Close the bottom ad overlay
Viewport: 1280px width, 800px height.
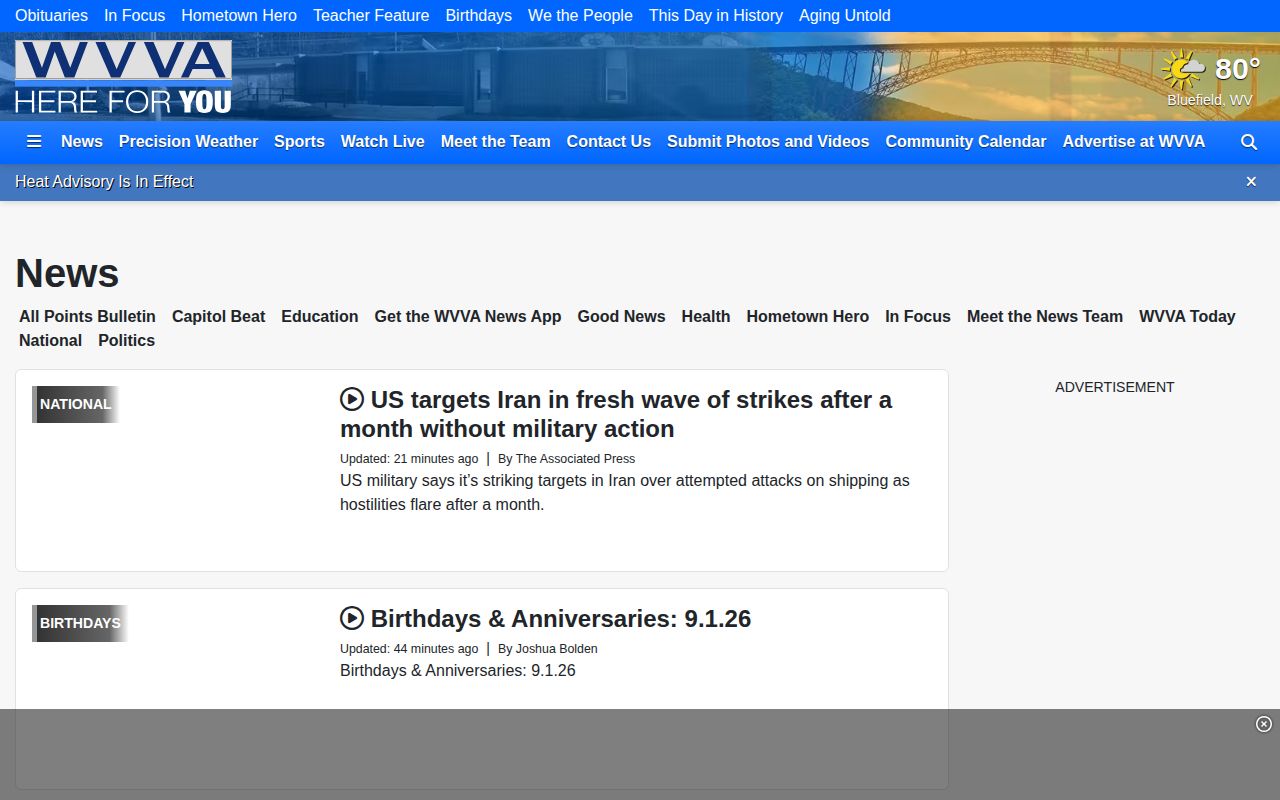1264,724
